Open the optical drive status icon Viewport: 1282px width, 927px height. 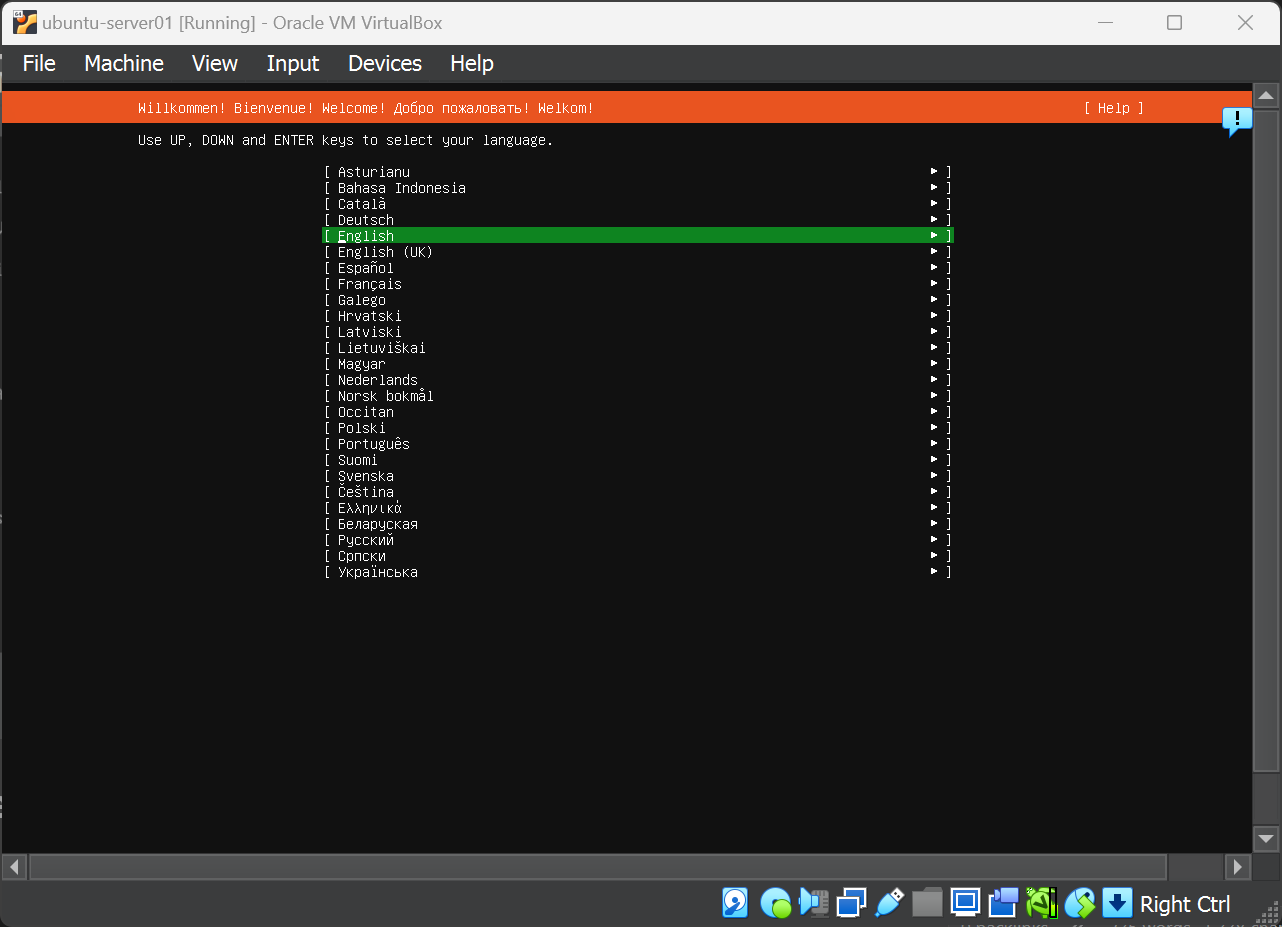(775, 903)
